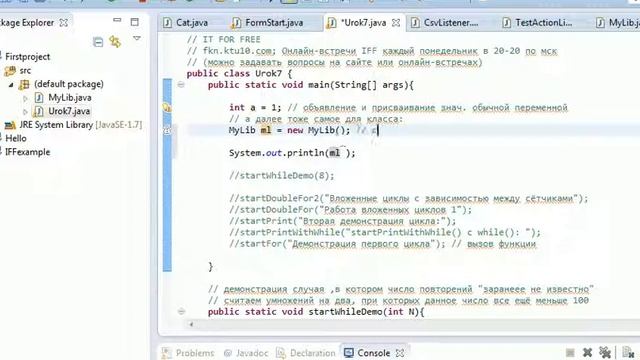Select the src folder in the tree
The image size is (640, 360).
25,71
